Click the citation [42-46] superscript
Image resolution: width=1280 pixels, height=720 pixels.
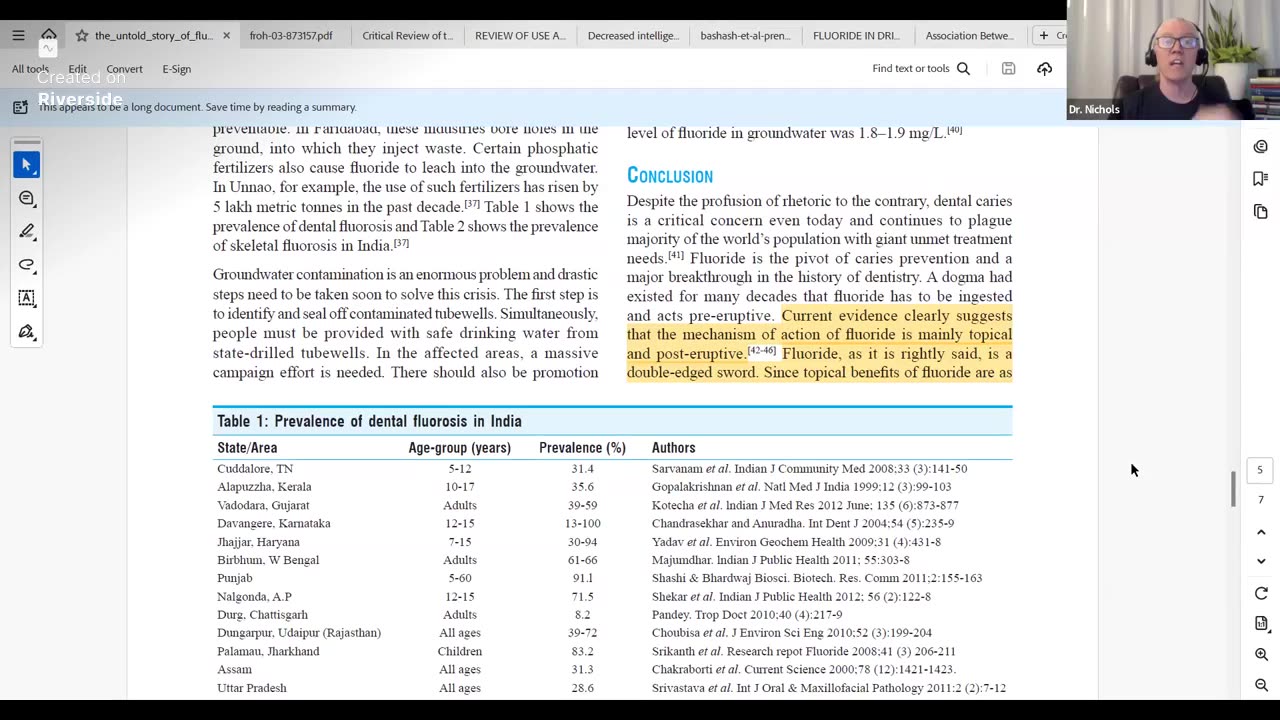point(762,350)
